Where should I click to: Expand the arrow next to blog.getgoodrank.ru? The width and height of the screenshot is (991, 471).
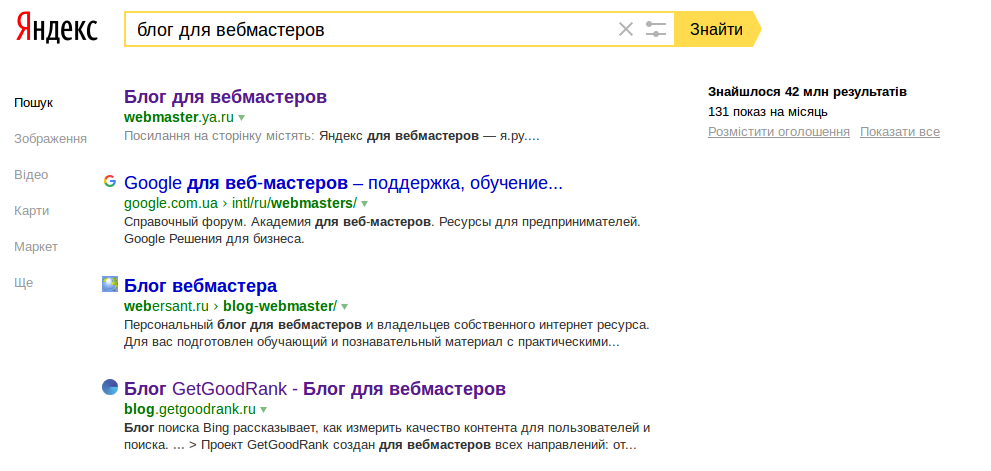264,410
